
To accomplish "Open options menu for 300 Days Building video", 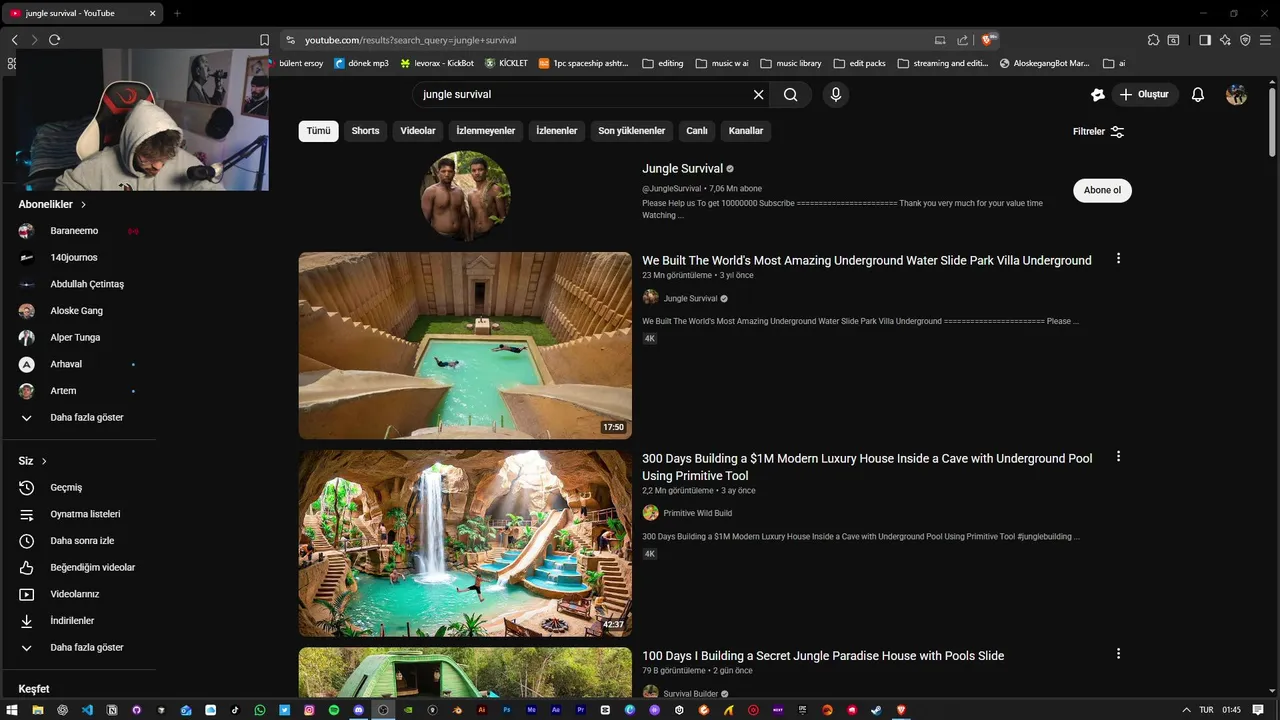I will [x=1118, y=456].
